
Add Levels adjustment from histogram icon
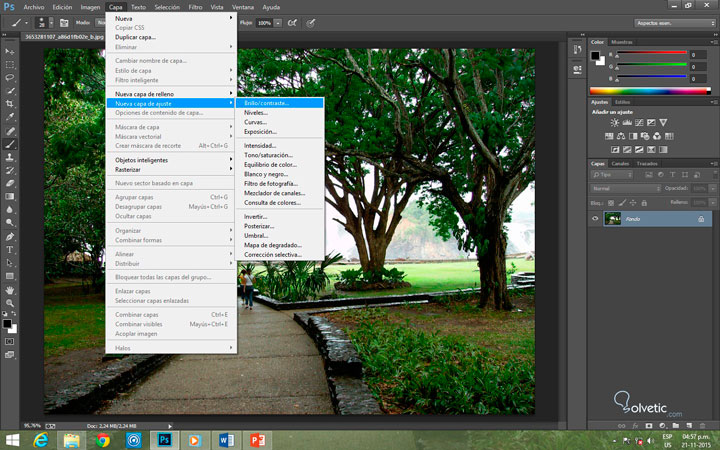point(627,123)
